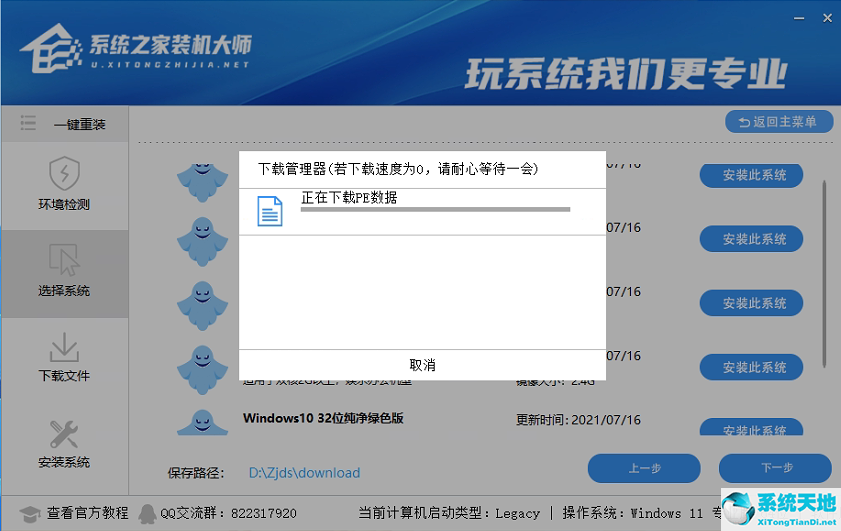The width and height of the screenshot is (841, 531).
Task: Click the document icon in download manager
Action: pos(270,211)
